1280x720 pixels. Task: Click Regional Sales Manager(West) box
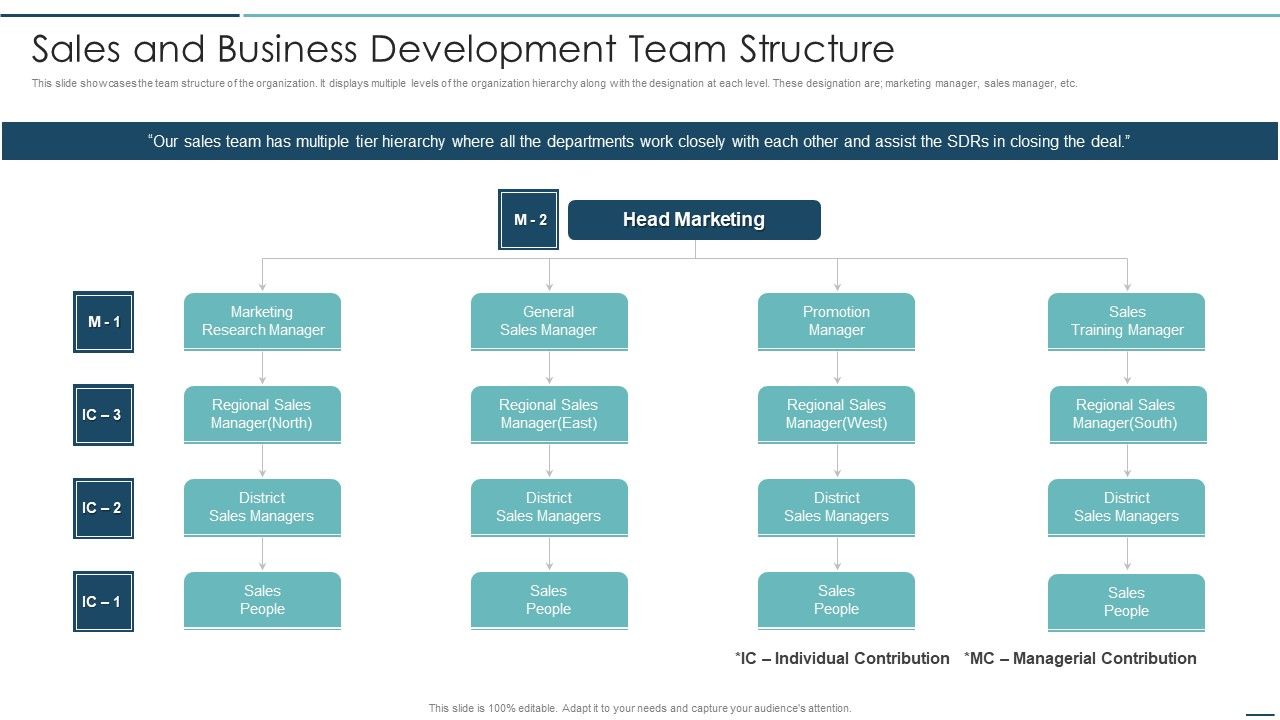836,415
